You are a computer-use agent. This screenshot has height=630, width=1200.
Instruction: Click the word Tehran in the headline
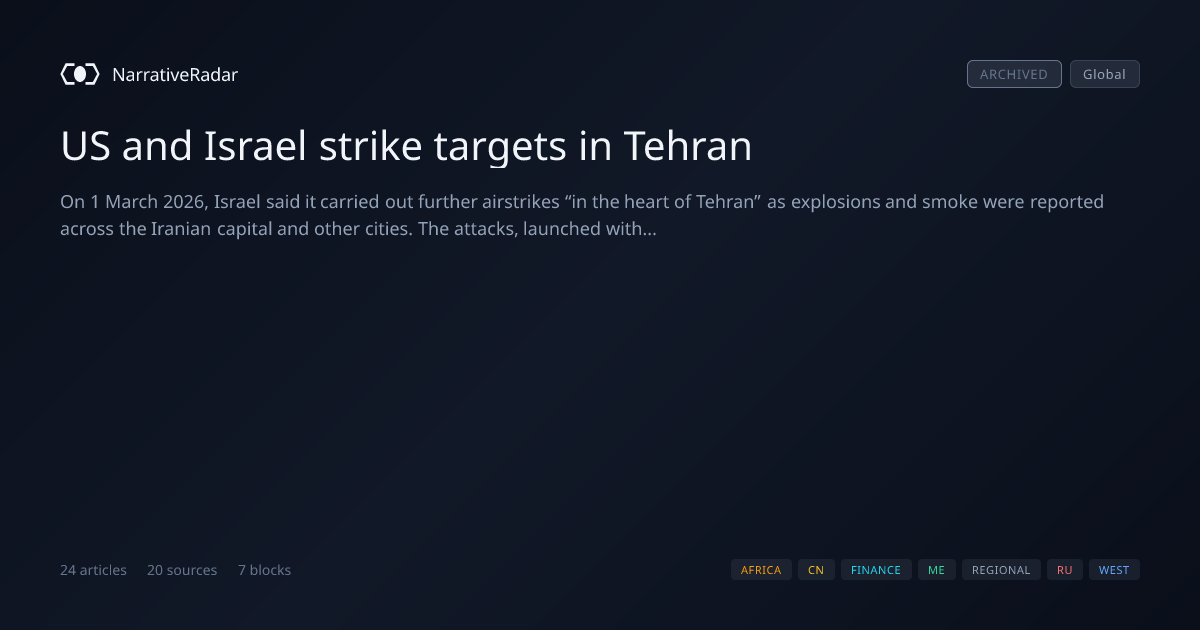688,147
